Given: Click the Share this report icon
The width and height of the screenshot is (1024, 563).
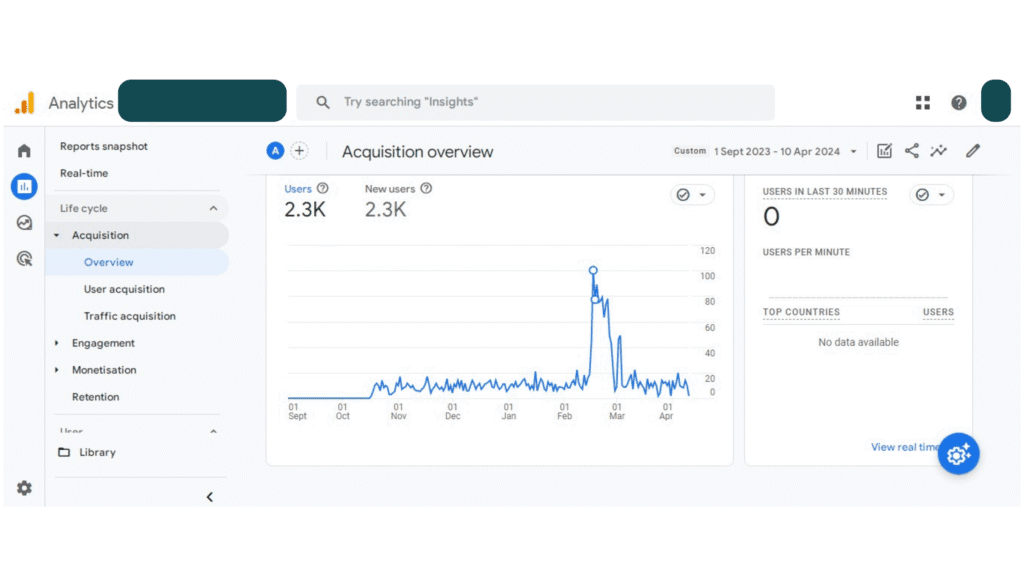Looking at the screenshot, I should point(911,151).
